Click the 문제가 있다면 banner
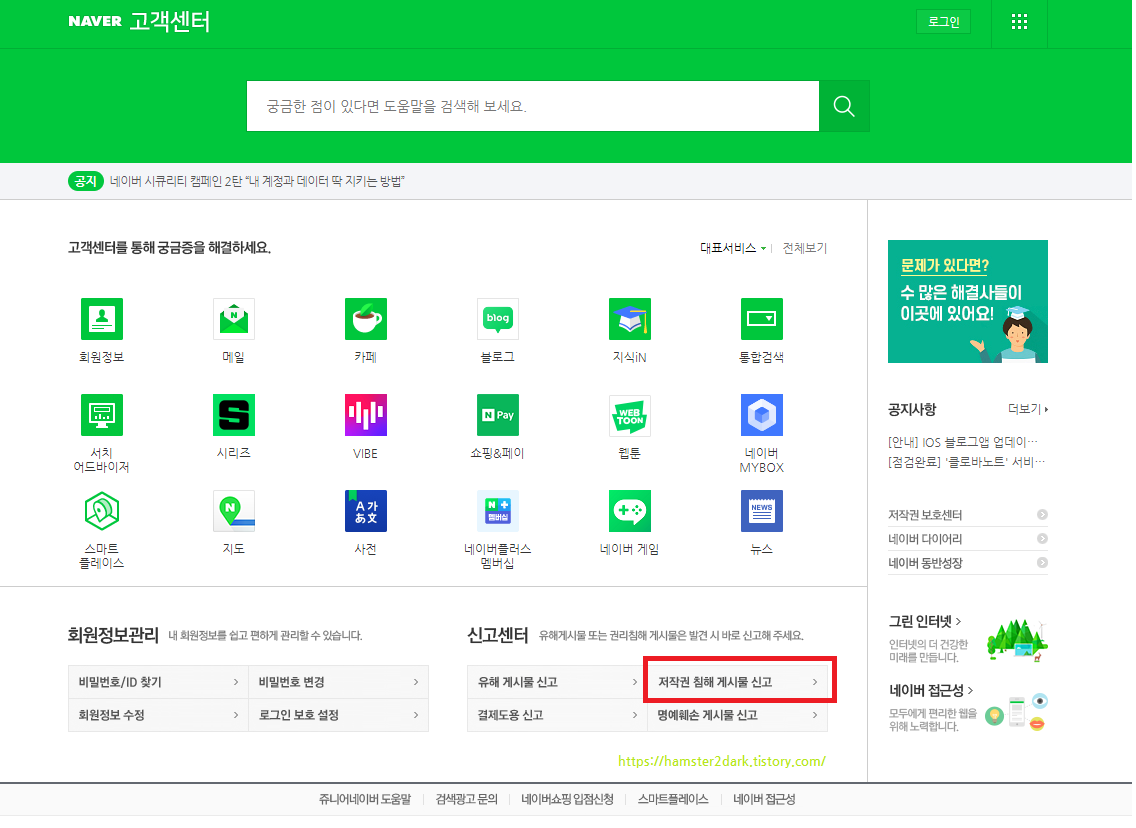 [x=968, y=302]
